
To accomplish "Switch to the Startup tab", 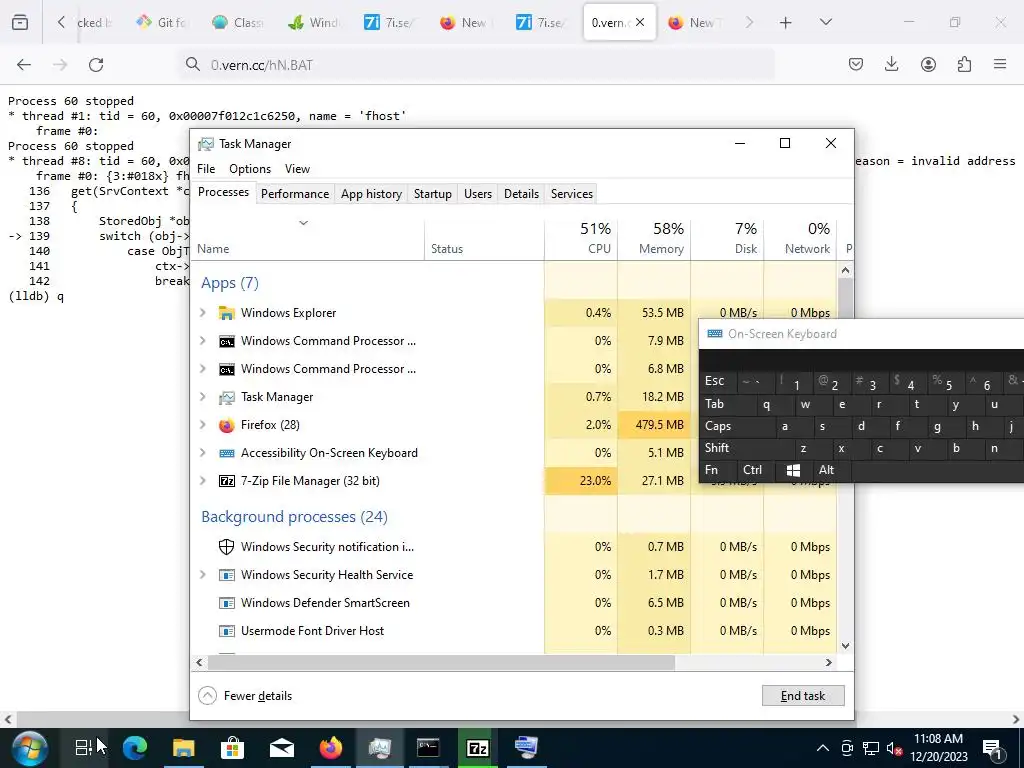I will click(432, 194).
